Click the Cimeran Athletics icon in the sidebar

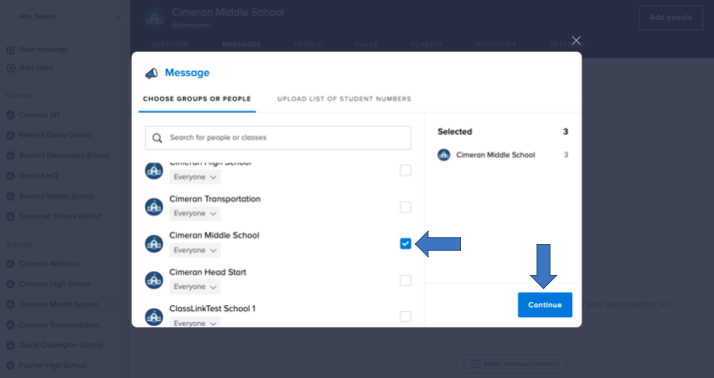point(10,264)
